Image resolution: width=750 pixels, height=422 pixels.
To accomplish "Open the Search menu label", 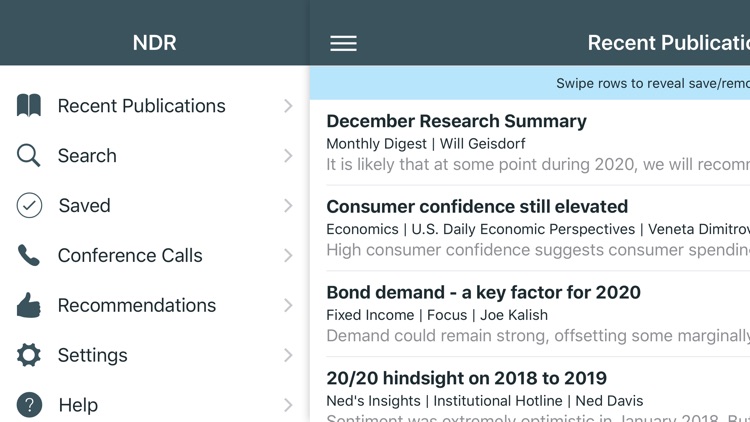I will (x=87, y=155).
